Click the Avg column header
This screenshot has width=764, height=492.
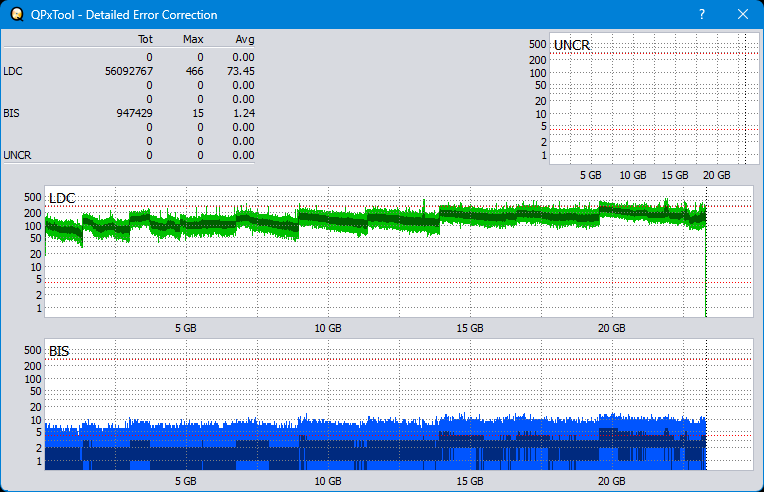[x=244, y=39]
